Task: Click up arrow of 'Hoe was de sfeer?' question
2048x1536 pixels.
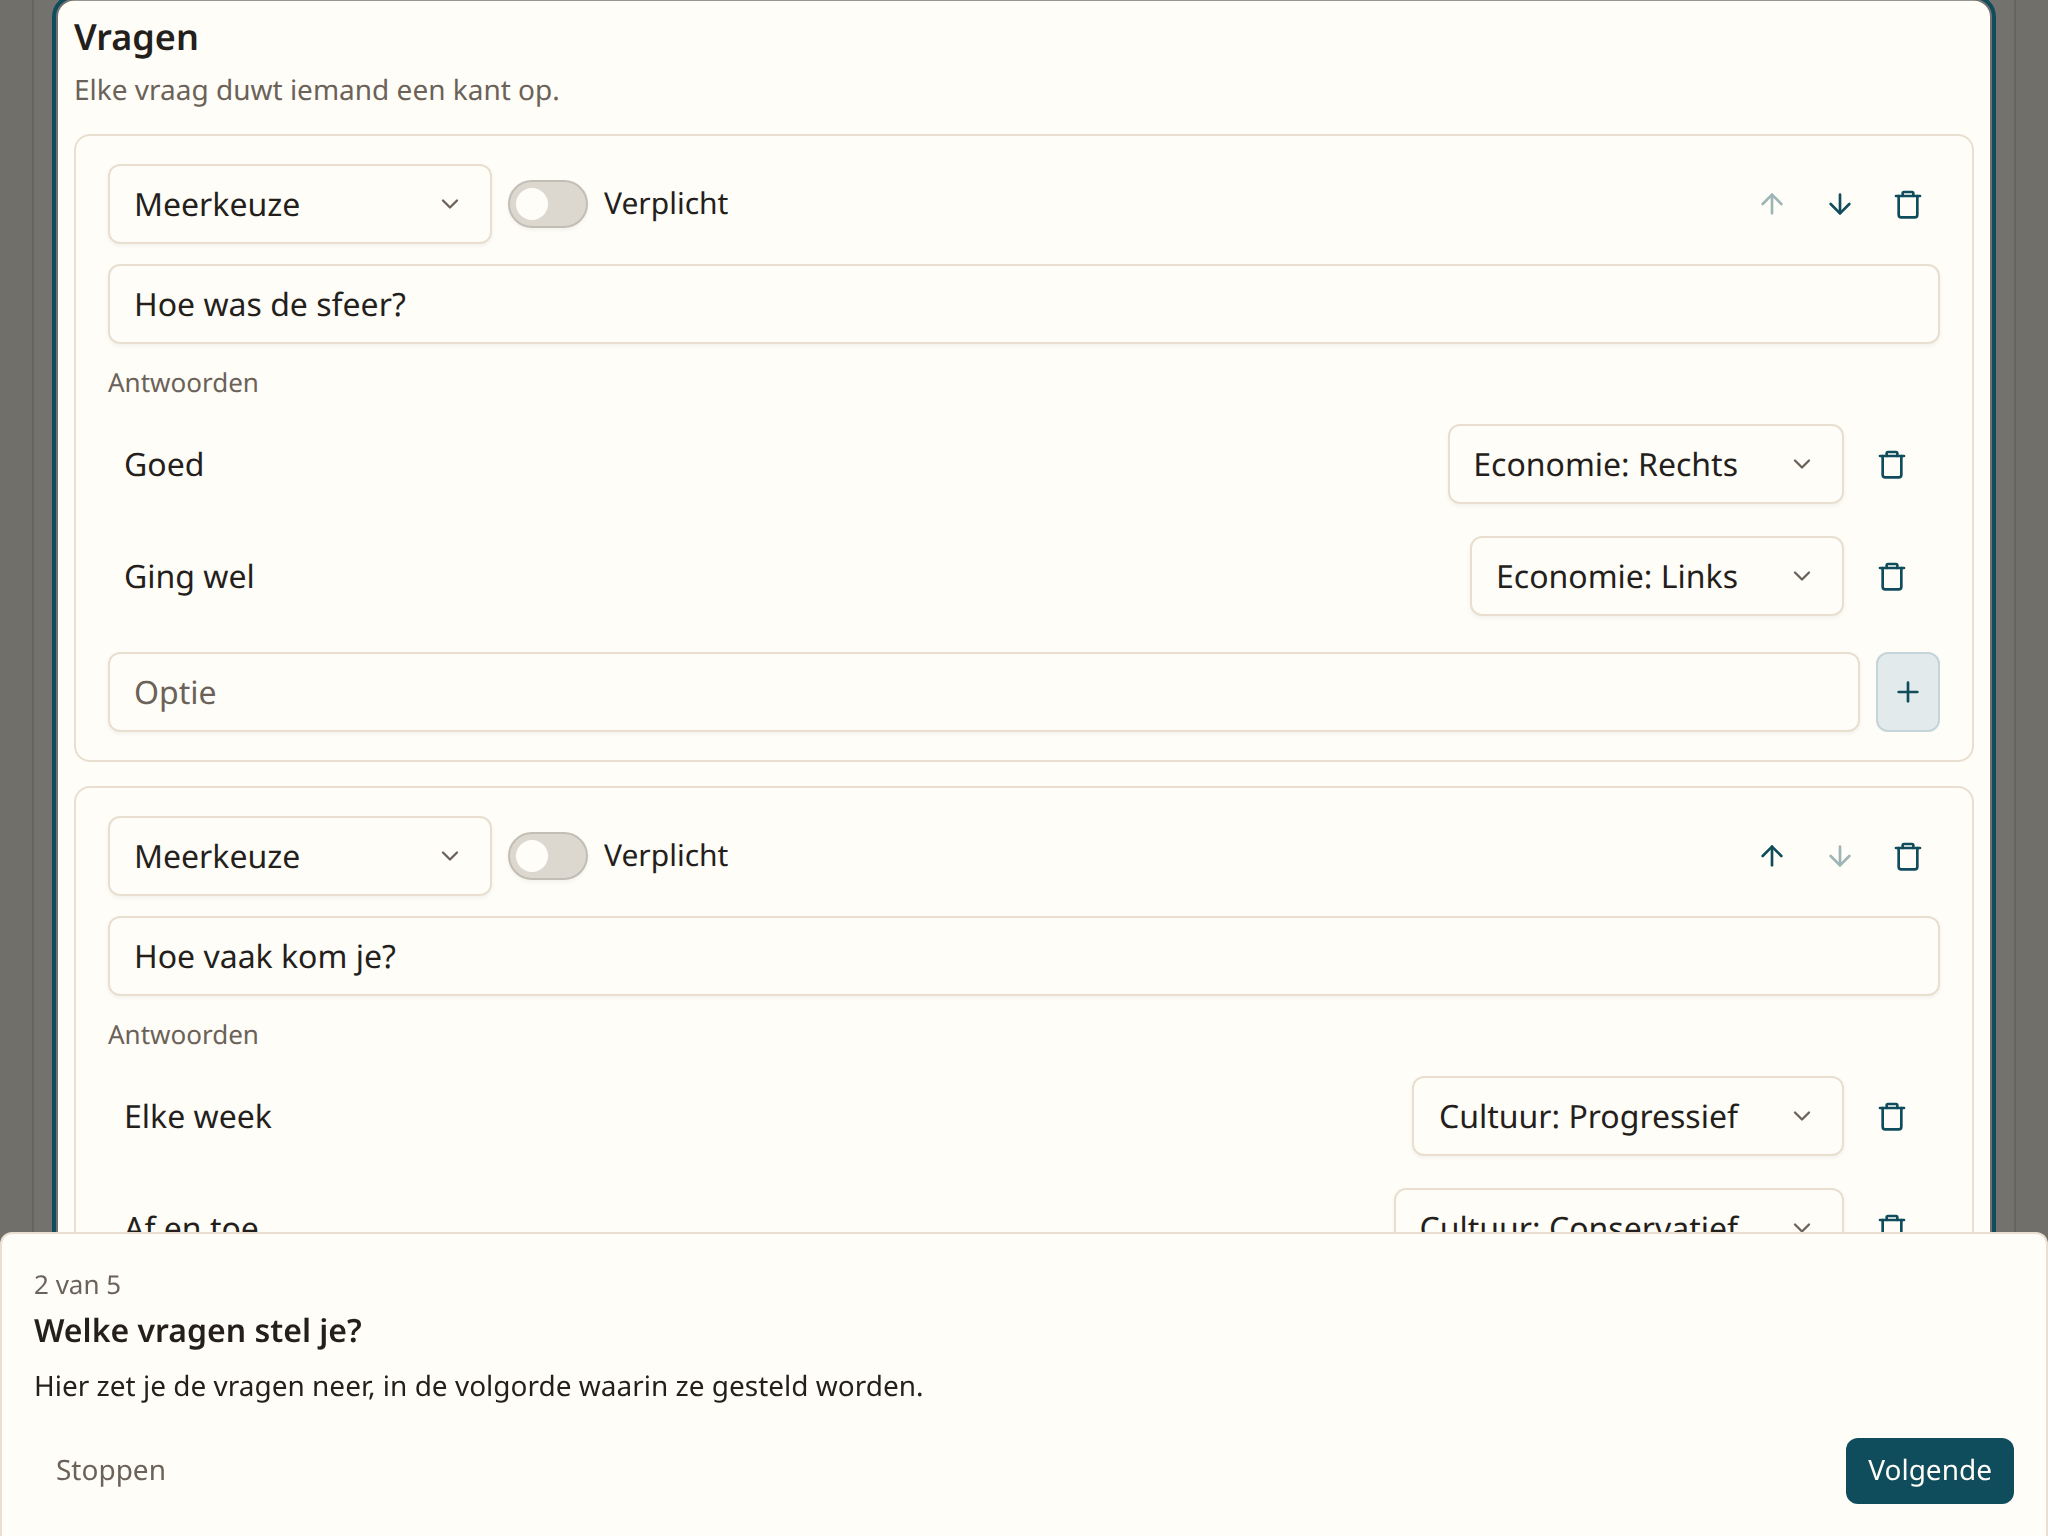Action: (1771, 205)
